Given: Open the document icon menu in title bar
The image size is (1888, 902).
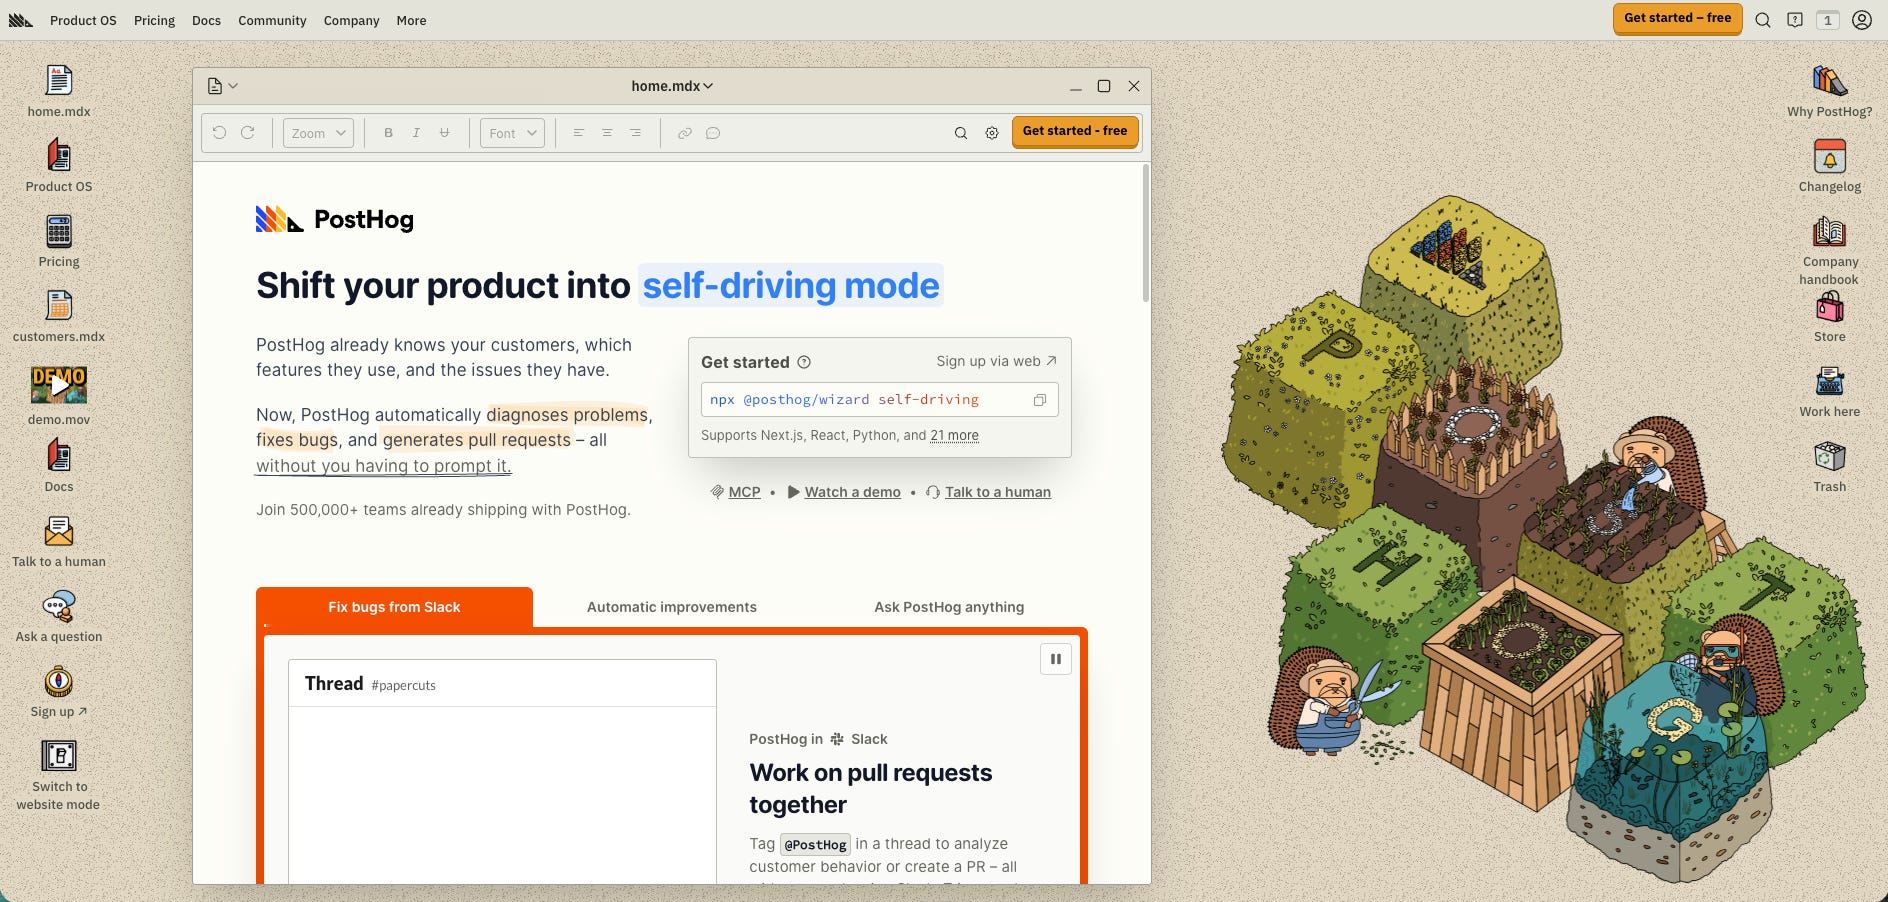Looking at the screenshot, I should coord(222,86).
